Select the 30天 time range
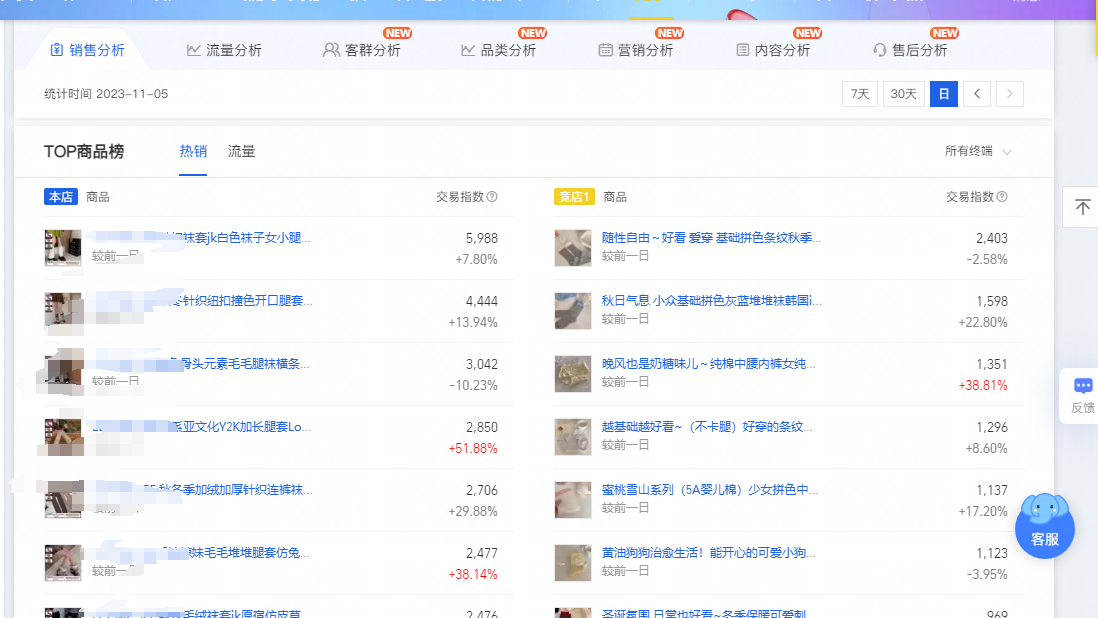This screenshot has width=1098, height=618. (903, 94)
